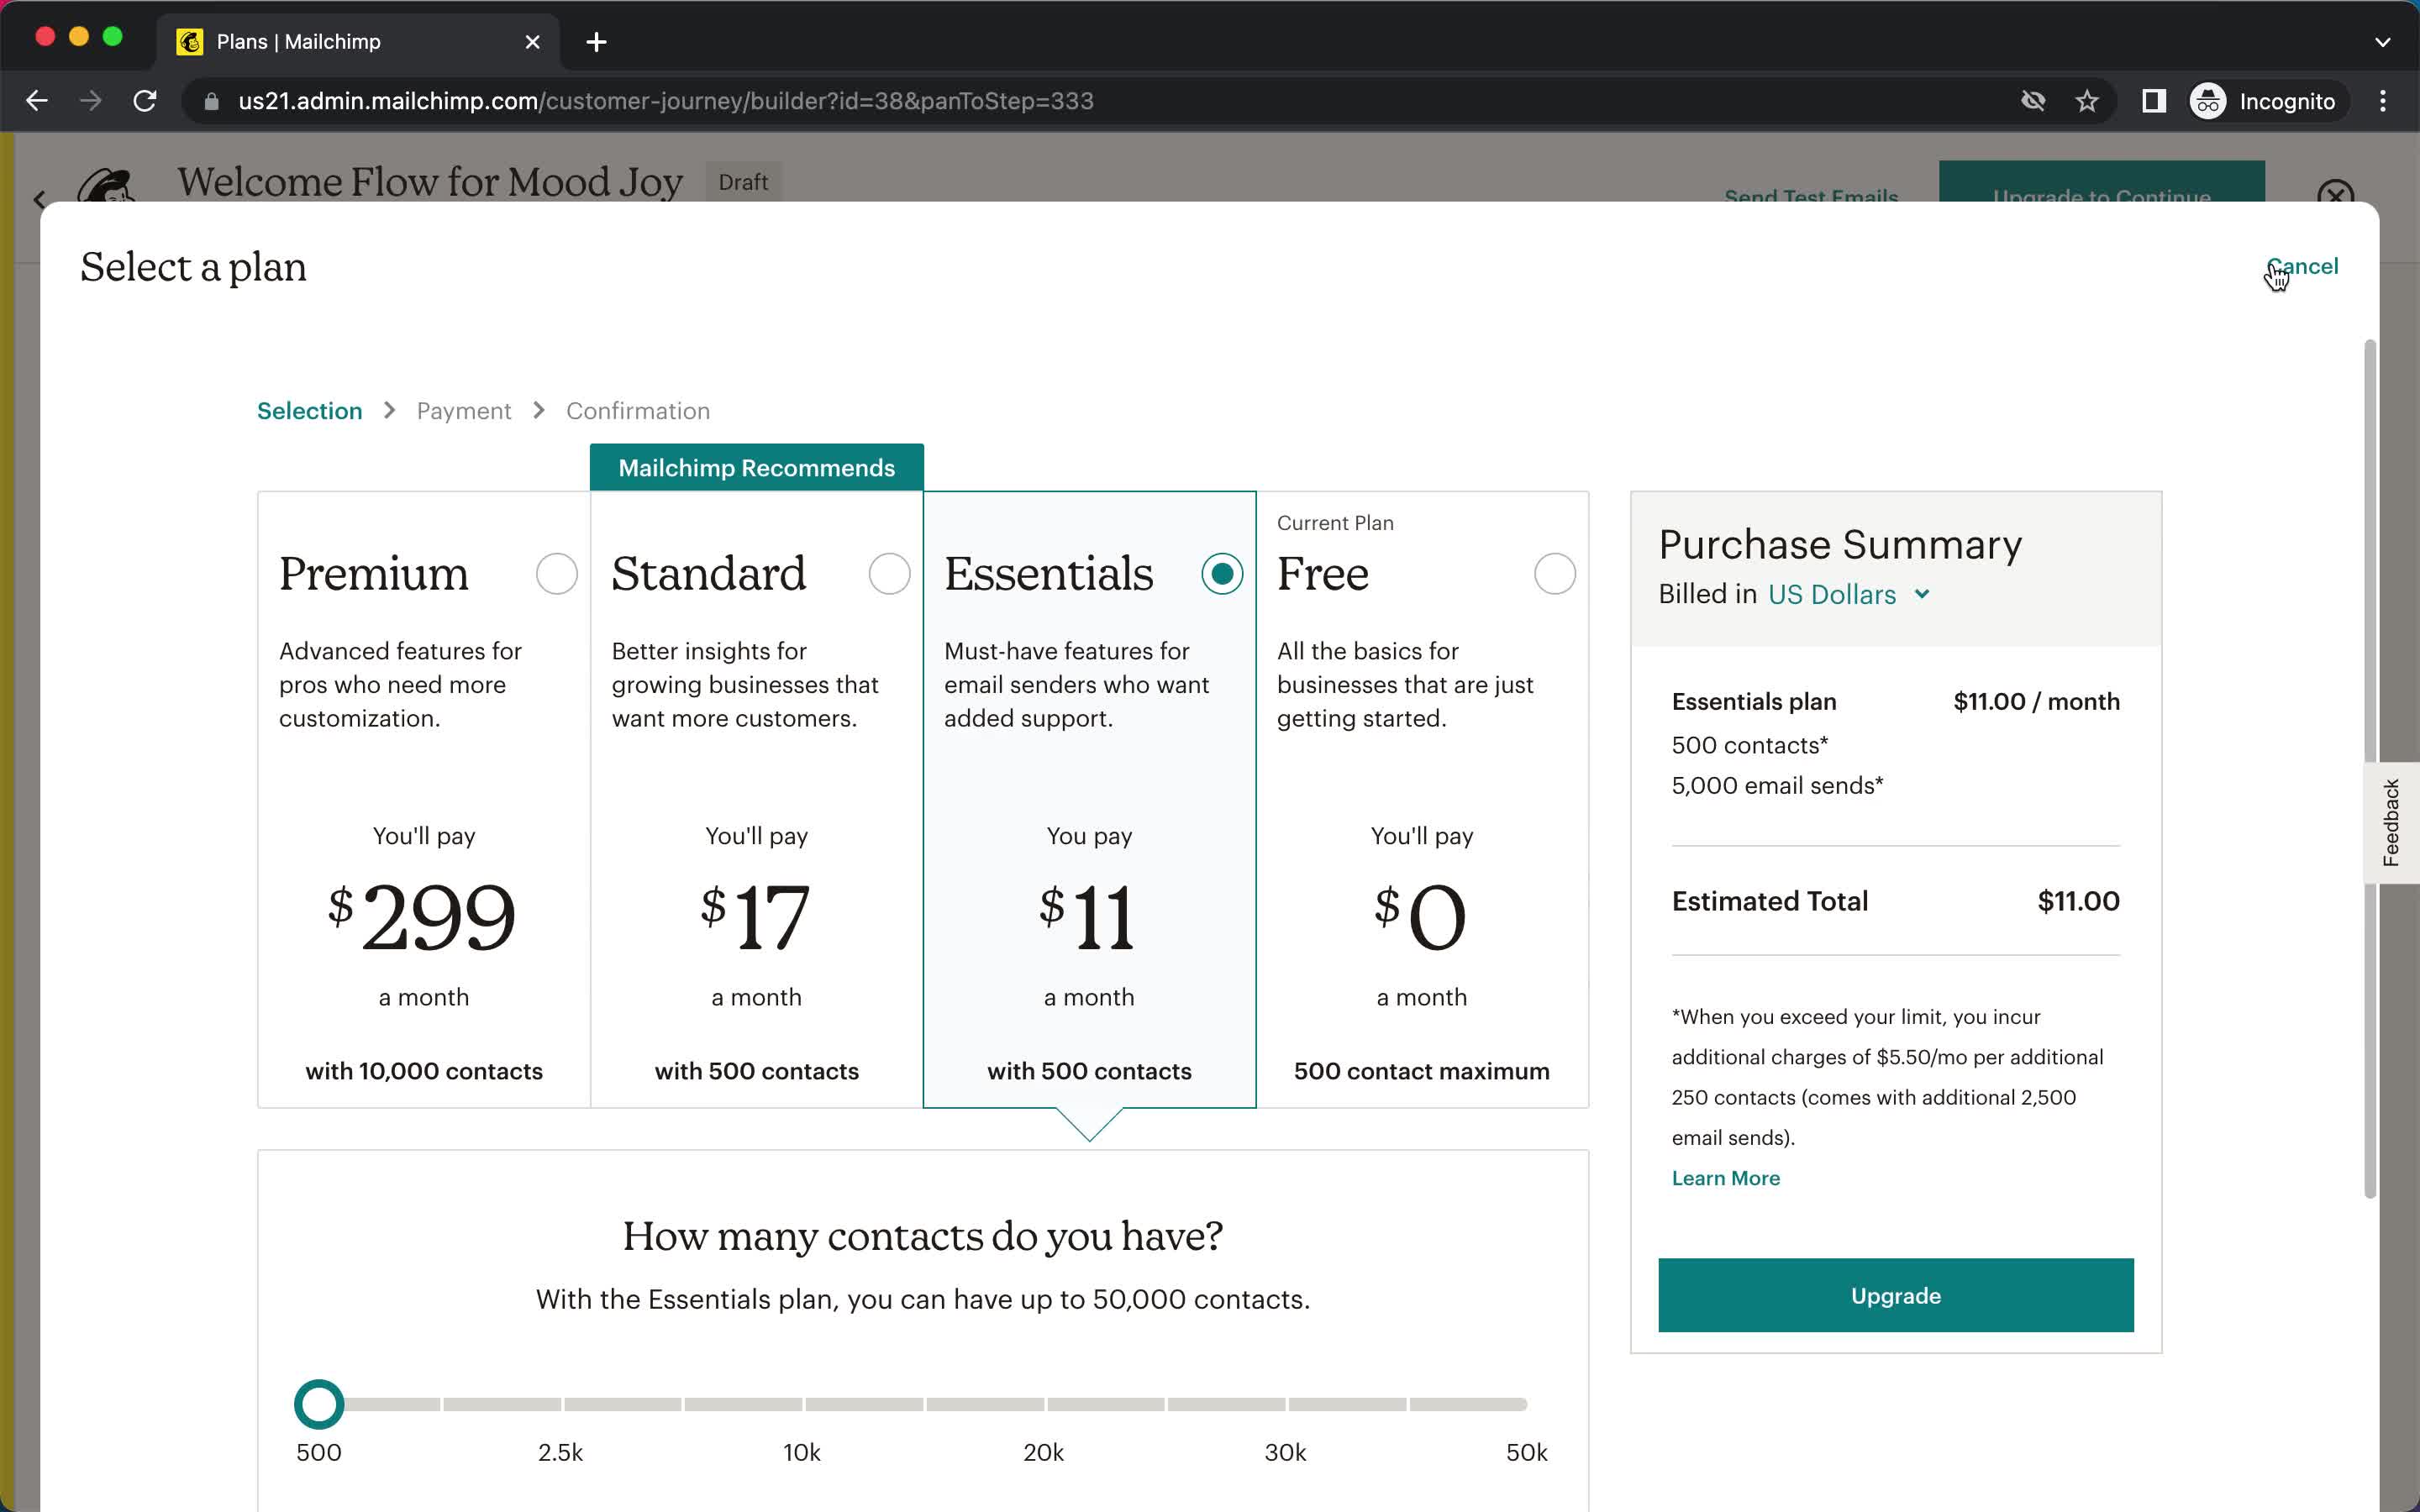Click the Learn More link in purchase summary
Viewport: 2420px width, 1512px height.
pyautogui.click(x=1725, y=1178)
